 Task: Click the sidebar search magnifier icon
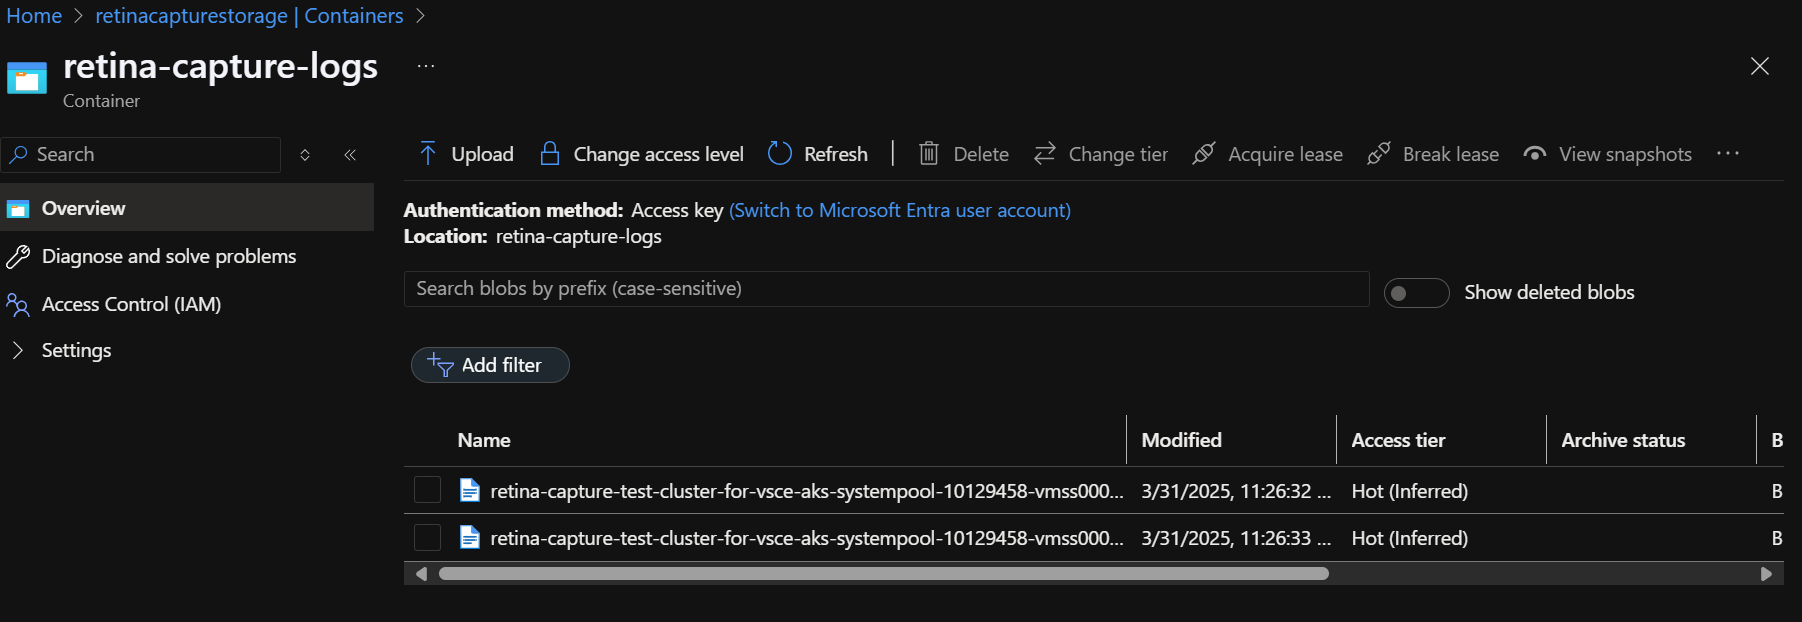coord(19,155)
